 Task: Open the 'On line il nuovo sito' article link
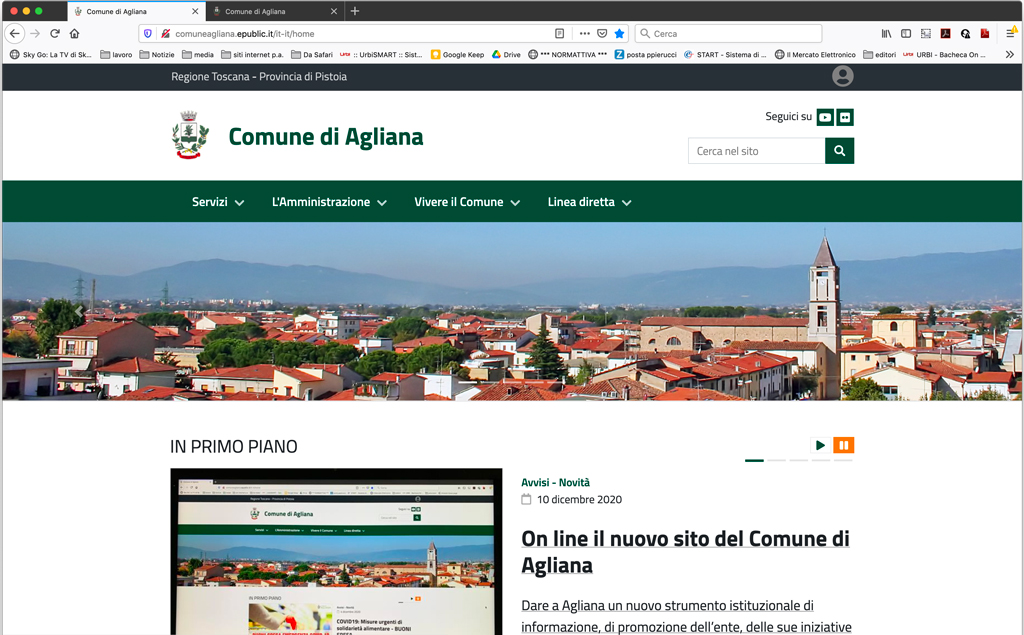685,551
